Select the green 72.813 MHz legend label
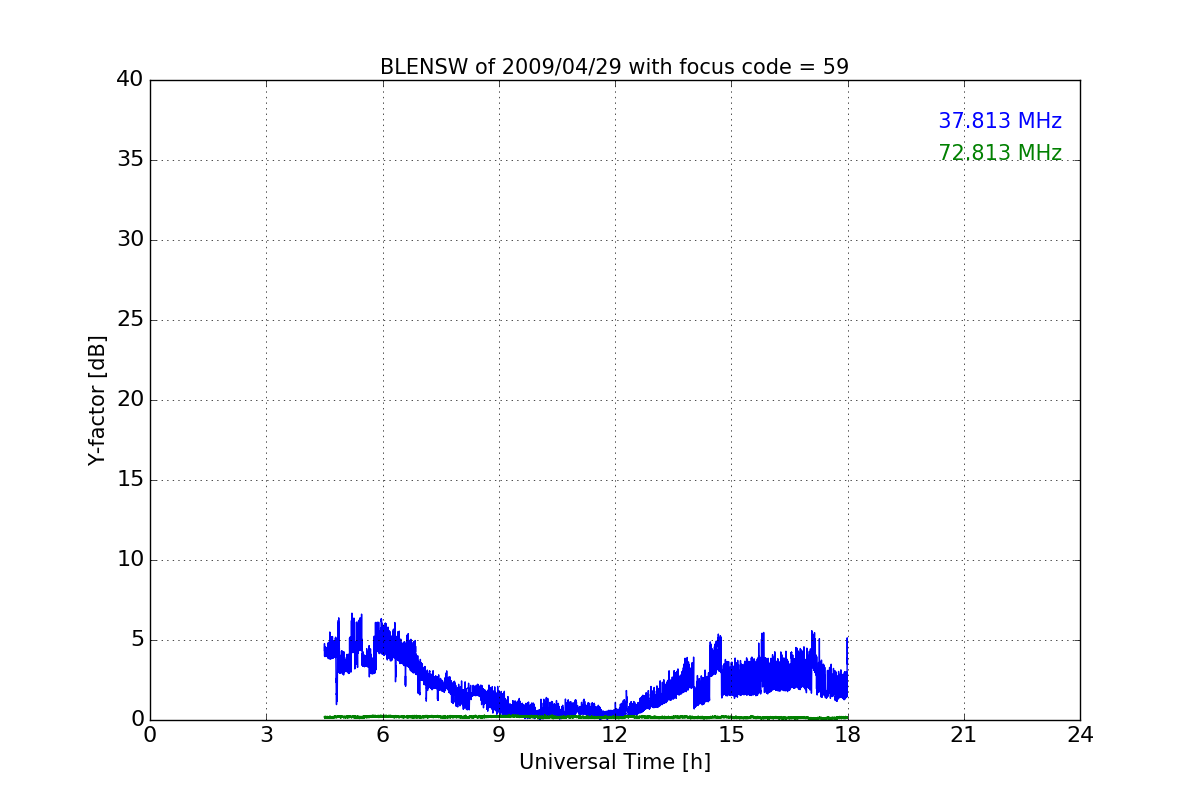The height and width of the screenshot is (800, 1200). tap(1000, 153)
